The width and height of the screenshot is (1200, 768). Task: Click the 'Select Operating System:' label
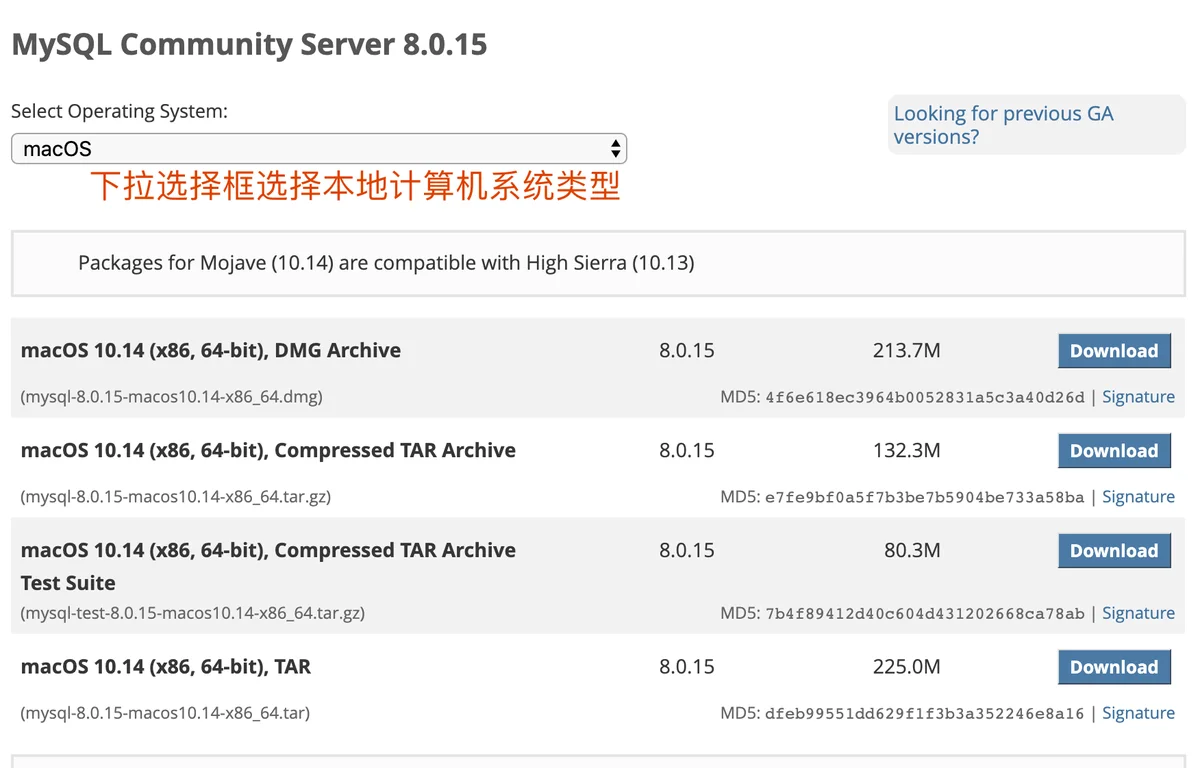(x=119, y=111)
